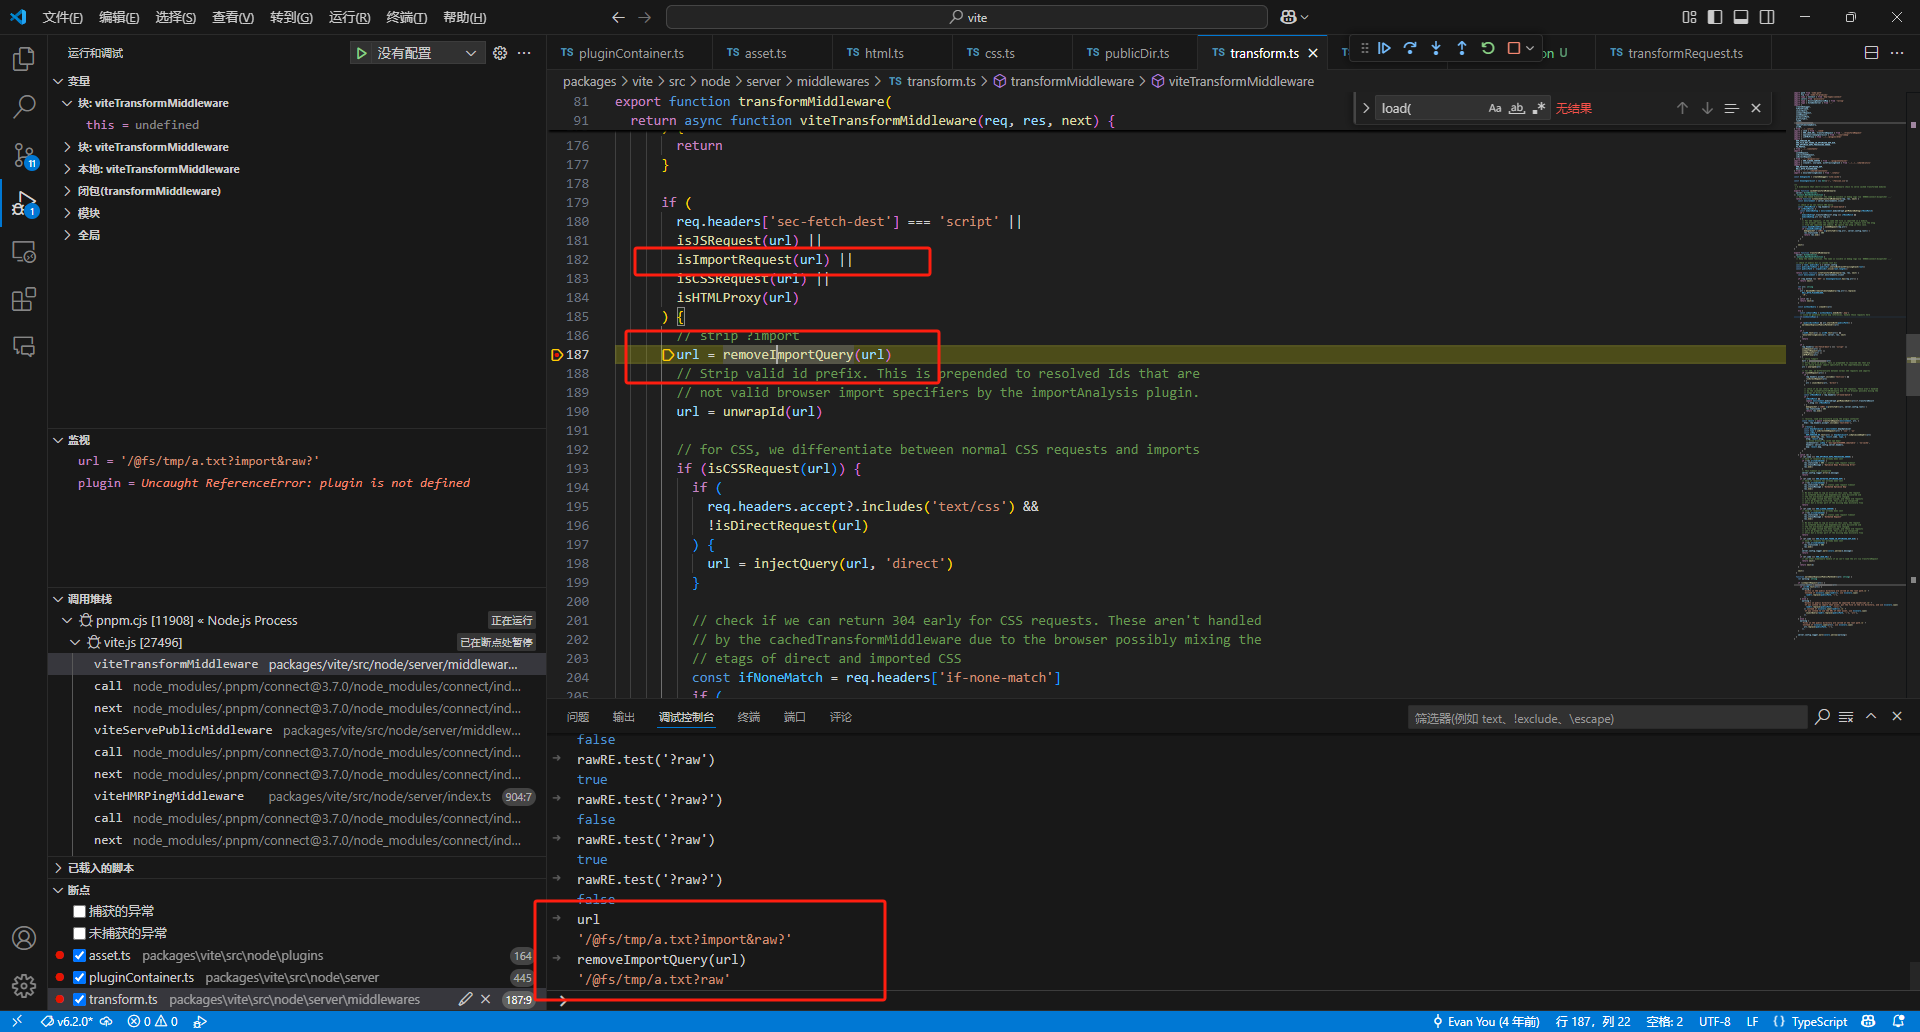Stop the debug session

click(x=1514, y=48)
